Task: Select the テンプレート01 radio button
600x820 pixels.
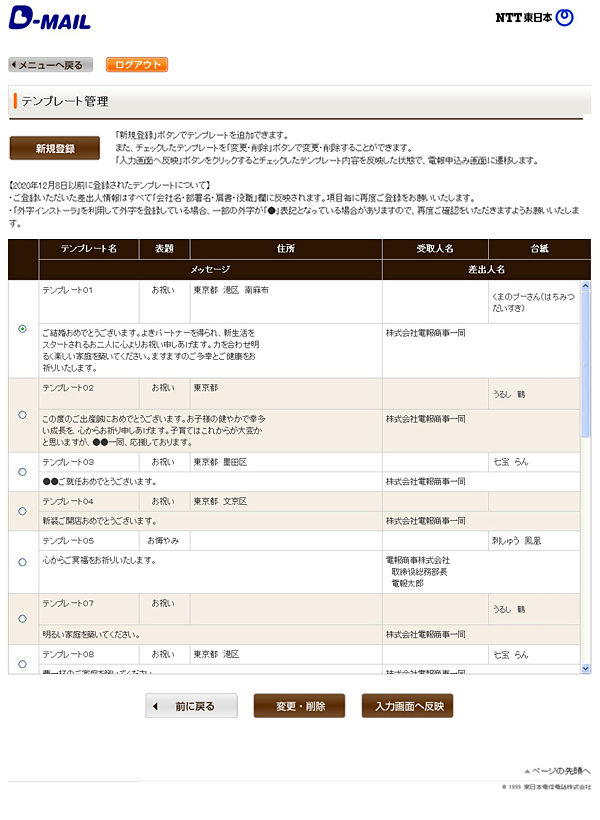Action: [x=22, y=329]
